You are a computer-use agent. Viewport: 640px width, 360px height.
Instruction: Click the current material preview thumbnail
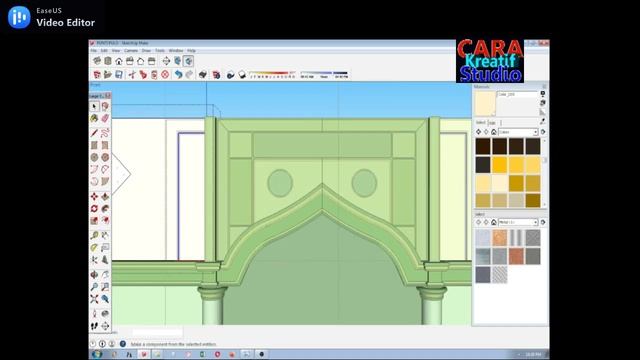tap(485, 103)
